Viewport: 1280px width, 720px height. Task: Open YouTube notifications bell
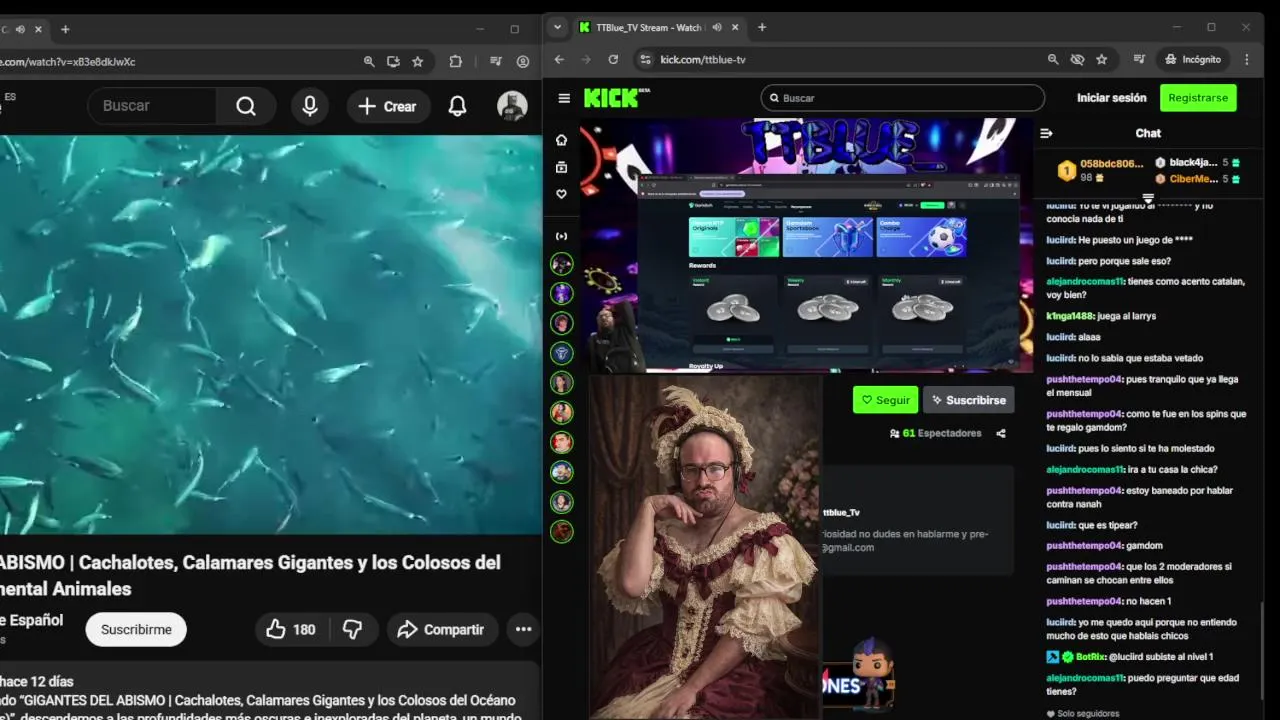pos(457,106)
